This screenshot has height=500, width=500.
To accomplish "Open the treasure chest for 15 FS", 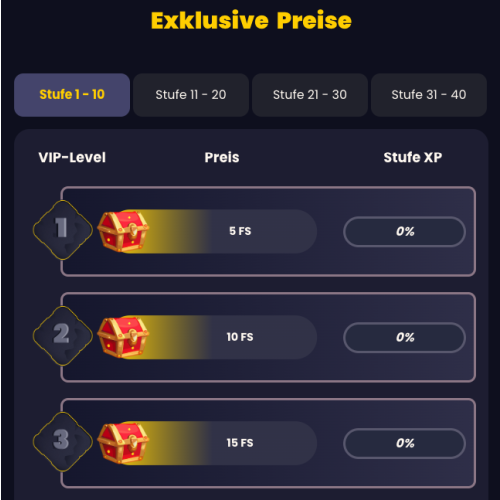I will coord(123,443).
